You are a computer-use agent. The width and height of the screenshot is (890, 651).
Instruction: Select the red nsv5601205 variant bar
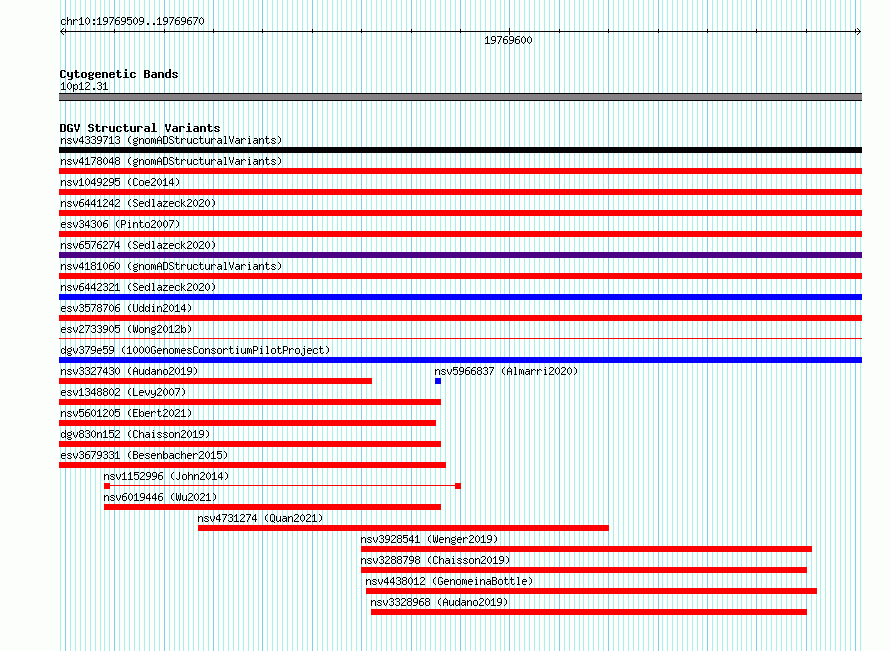[x=247, y=423]
